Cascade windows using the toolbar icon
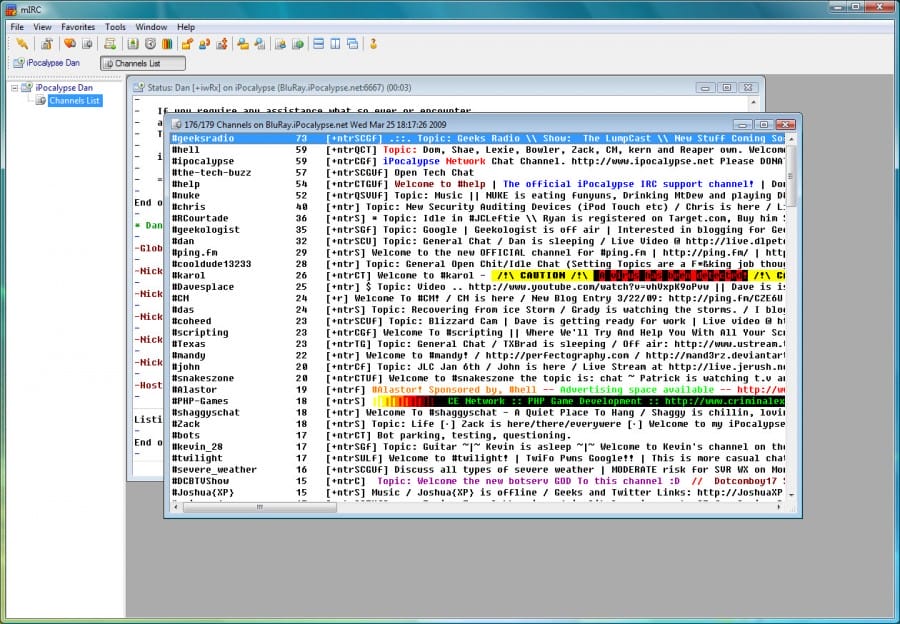The image size is (900, 624). coord(352,44)
